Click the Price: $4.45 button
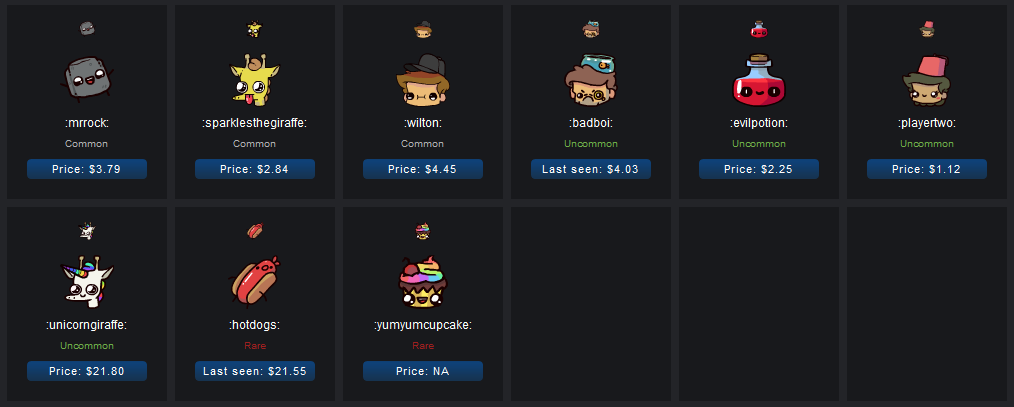 click(x=423, y=169)
